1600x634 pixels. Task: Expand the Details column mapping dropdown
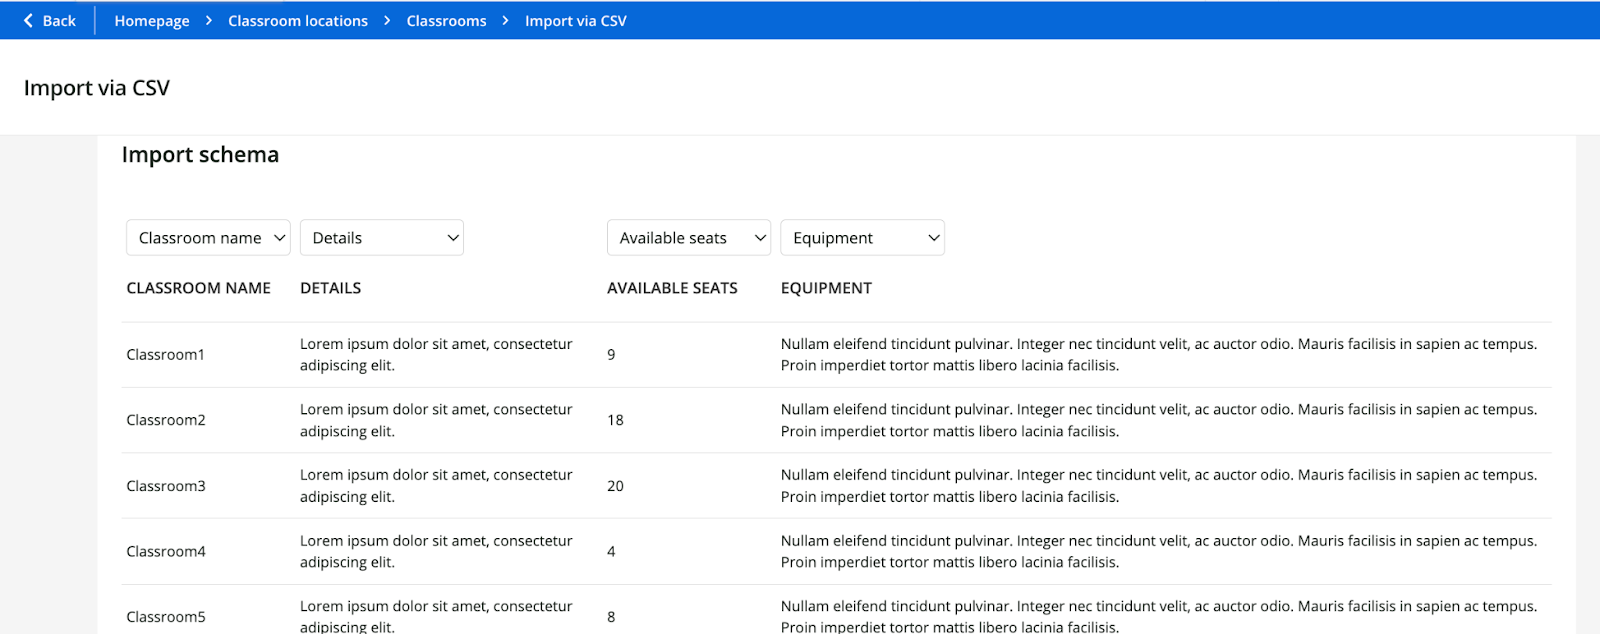point(382,238)
